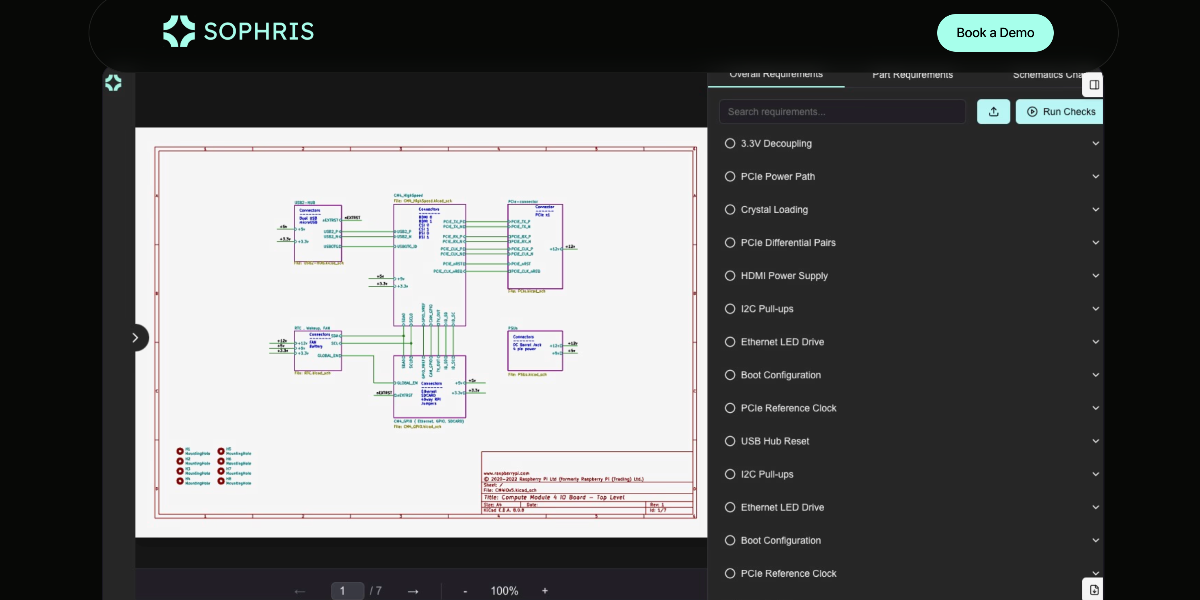Viewport: 1200px width, 600px height.
Task: Expand the PCIe Differential Pairs chevron
Action: (1095, 243)
